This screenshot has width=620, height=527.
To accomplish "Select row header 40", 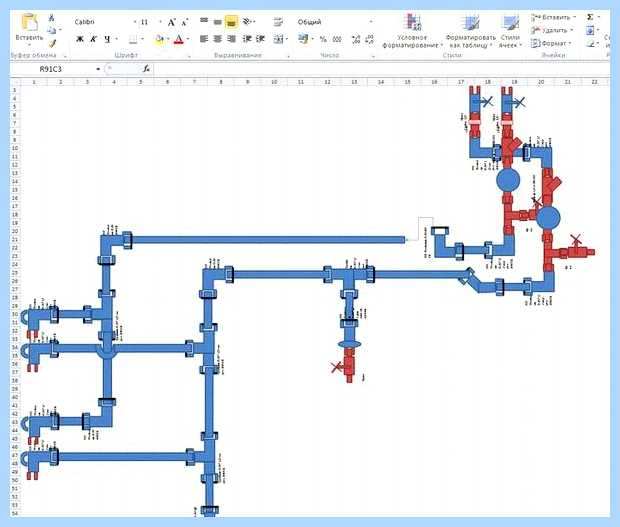I will (x=15, y=397).
